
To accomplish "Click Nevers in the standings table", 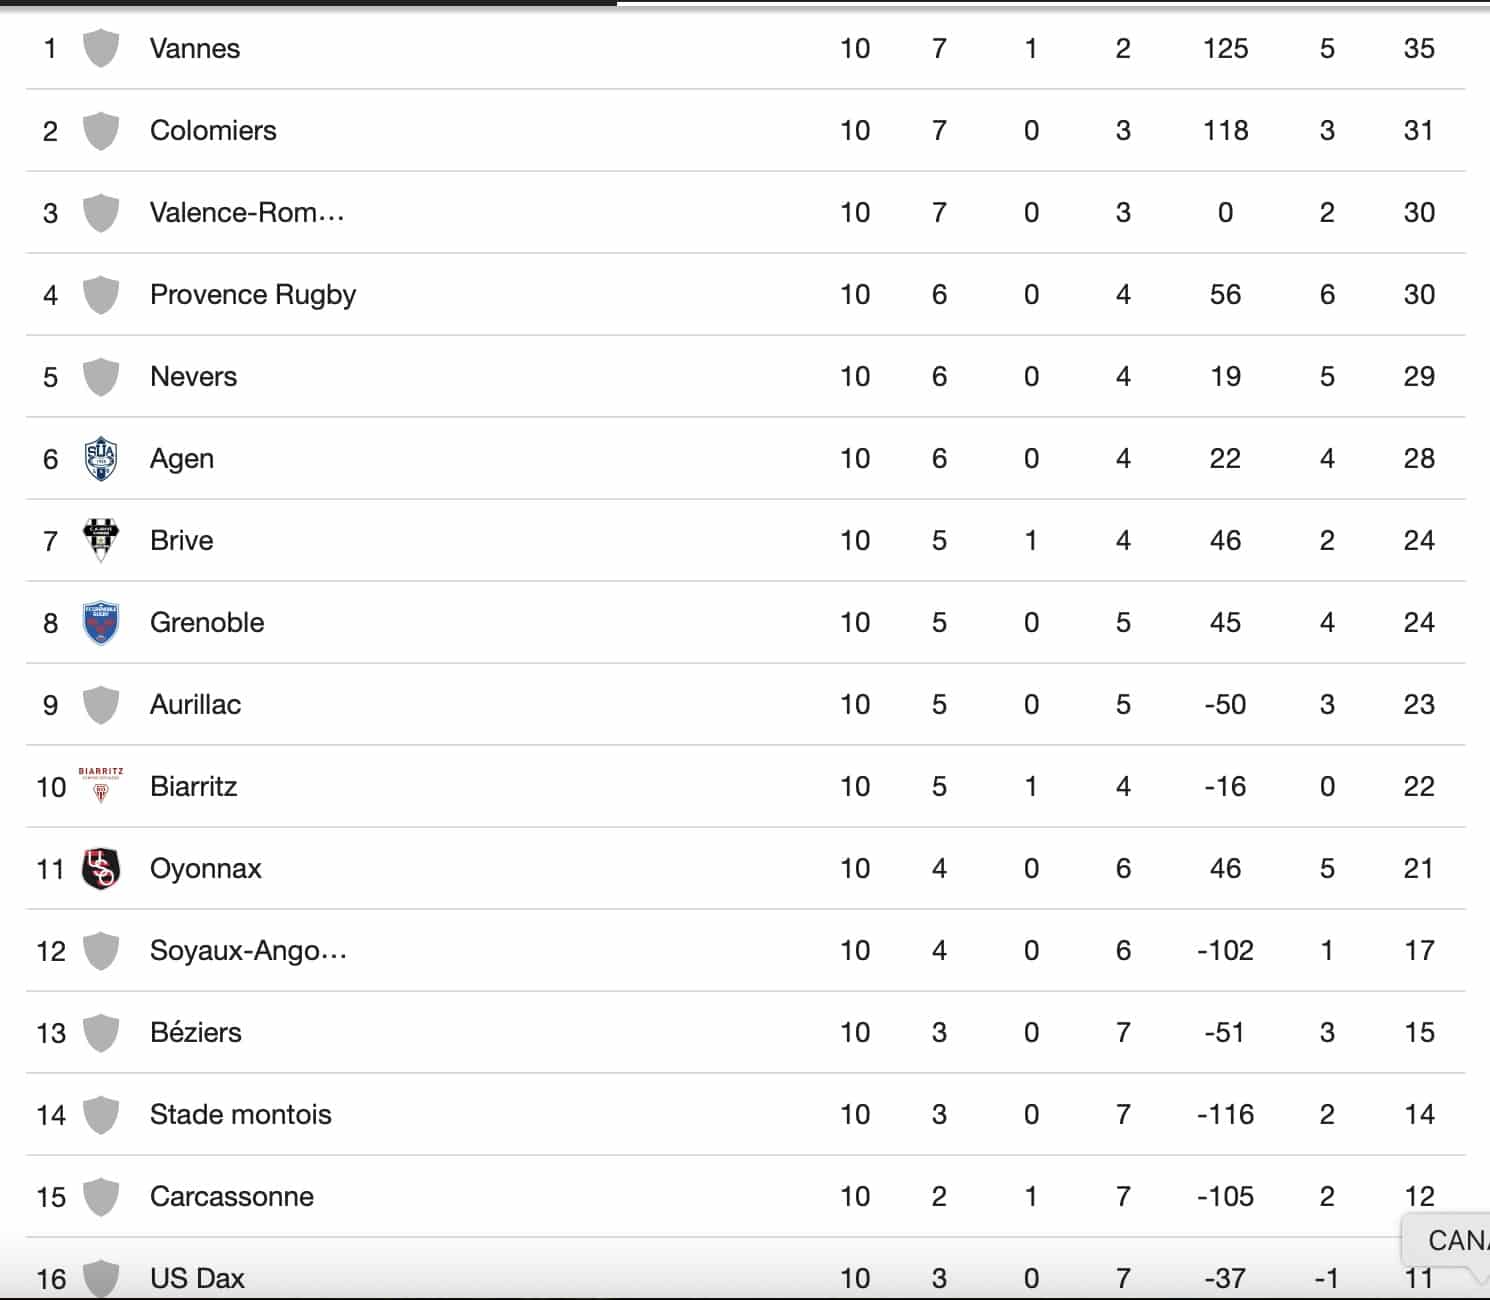I will (x=193, y=377).
